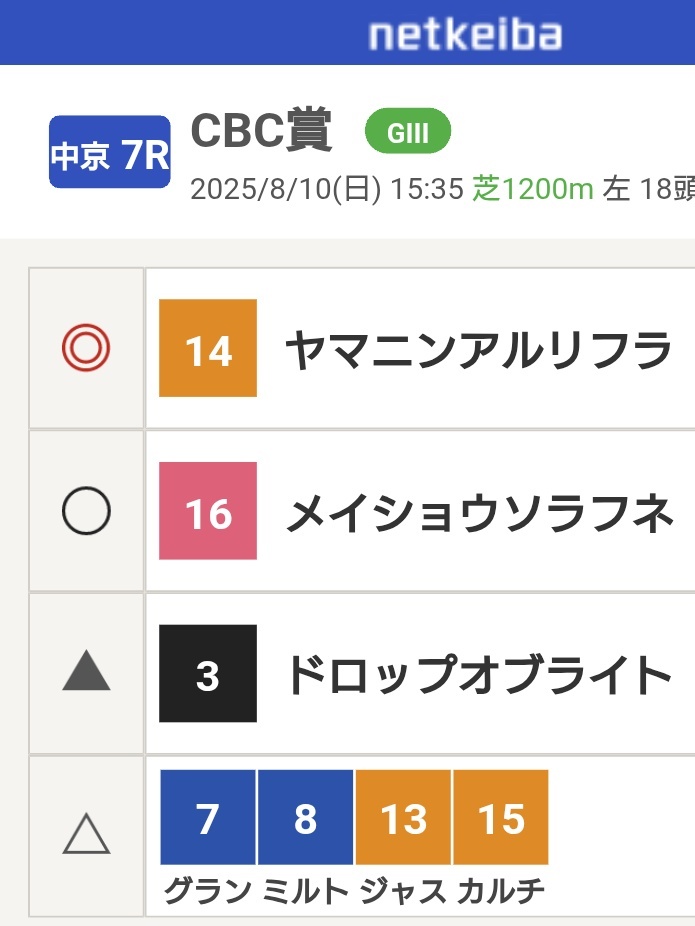Click the CBC賞 race title
This screenshot has height=926, width=695.
[x=262, y=131]
